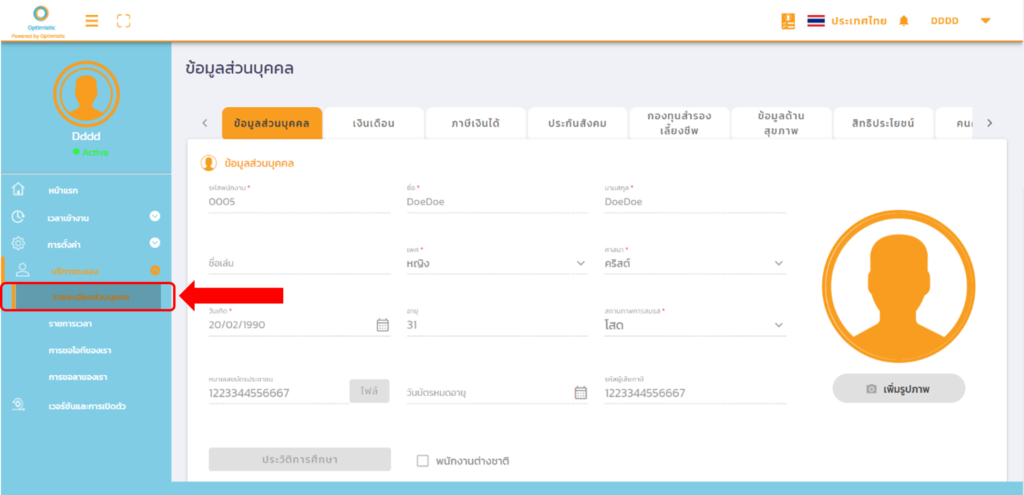Open the notifications bell

point(904,20)
